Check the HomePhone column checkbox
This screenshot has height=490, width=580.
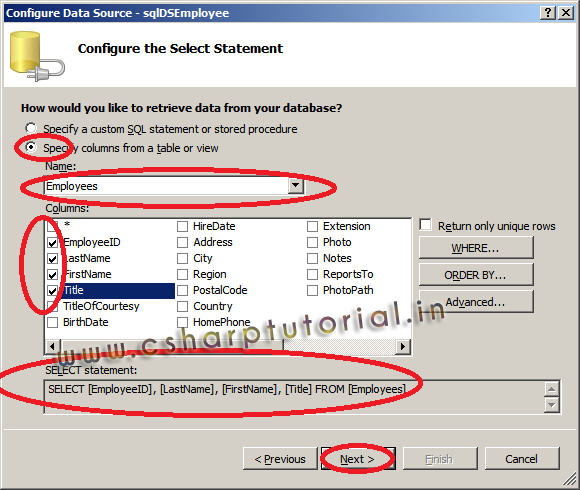tap(182, 322)
